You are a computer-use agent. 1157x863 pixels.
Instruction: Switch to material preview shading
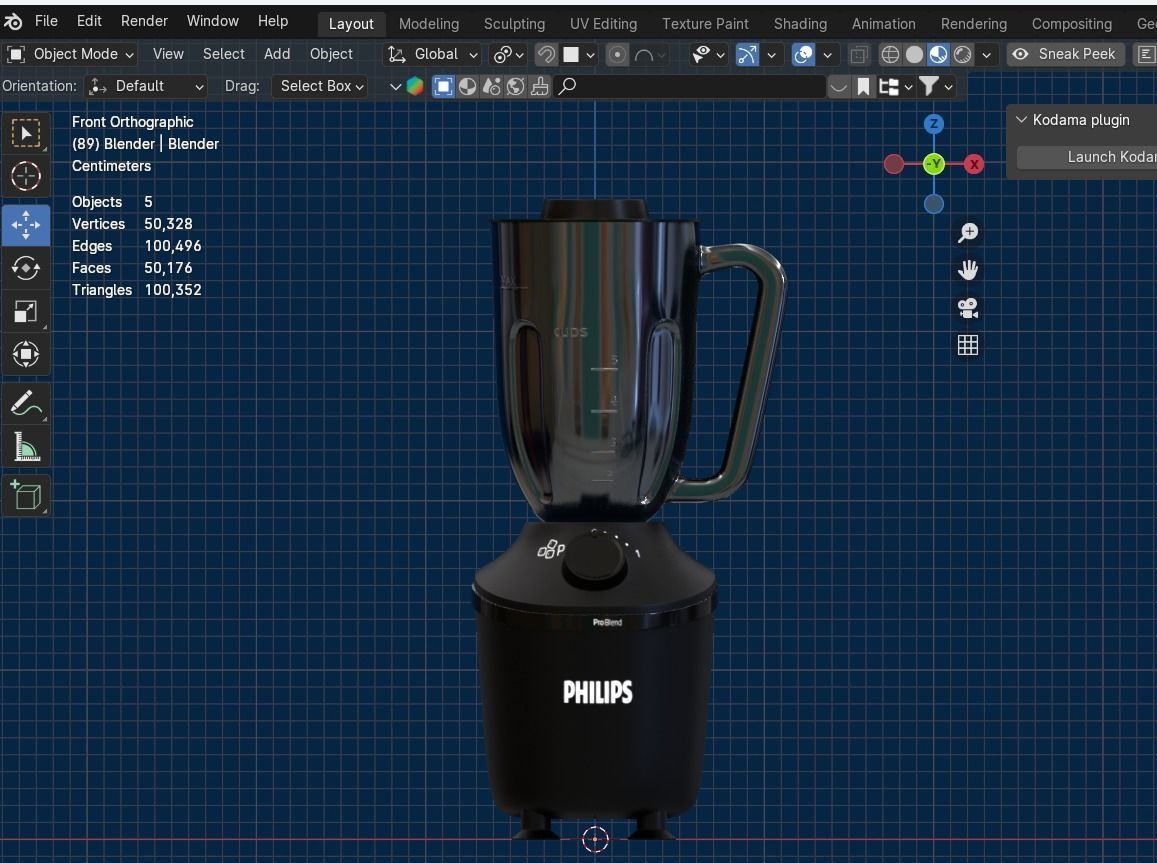939,55
